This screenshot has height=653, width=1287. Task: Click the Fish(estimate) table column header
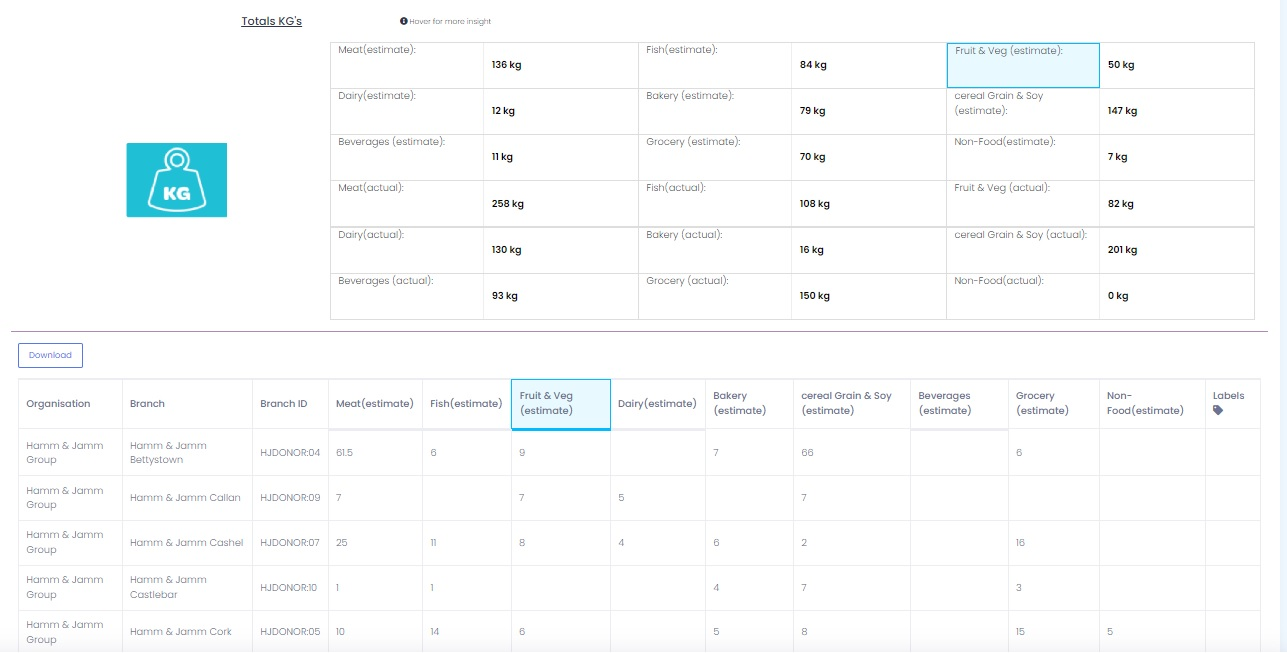(466, 404)
